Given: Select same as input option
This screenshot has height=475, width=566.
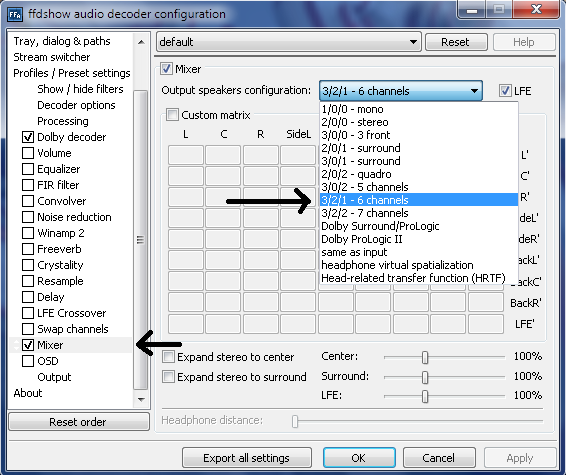Looking at the screenshot, I should tap(419, 252).
